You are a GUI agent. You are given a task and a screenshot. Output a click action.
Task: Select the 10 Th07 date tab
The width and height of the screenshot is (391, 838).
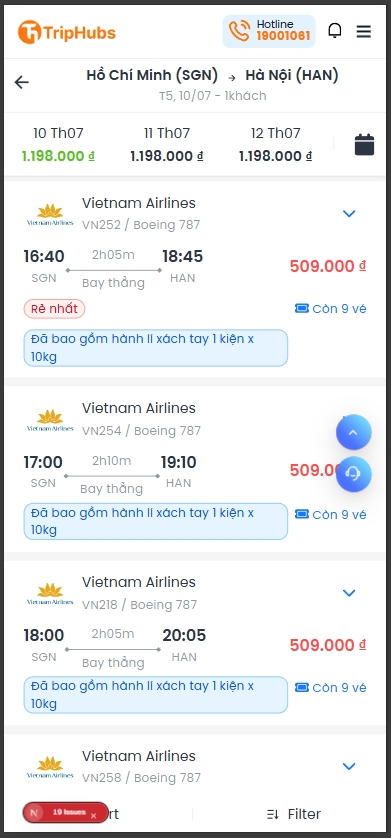point(58,144)
